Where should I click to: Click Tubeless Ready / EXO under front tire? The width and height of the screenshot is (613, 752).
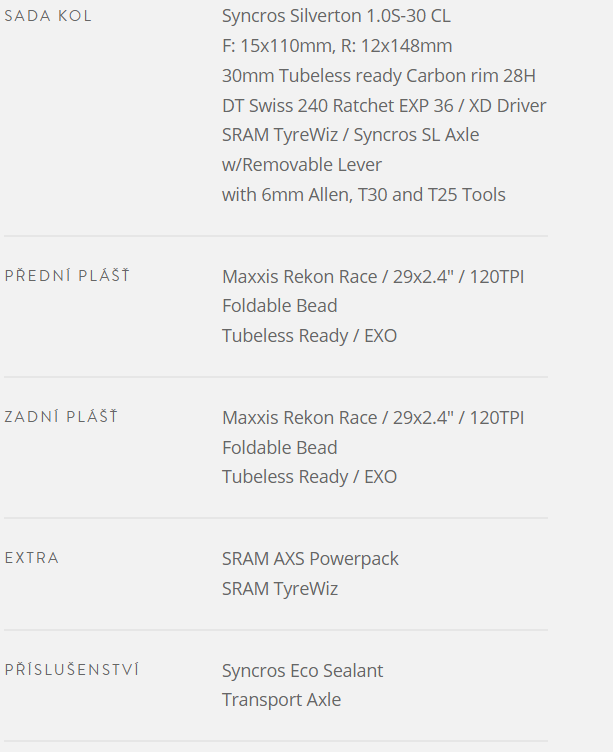tap(309, 336)
